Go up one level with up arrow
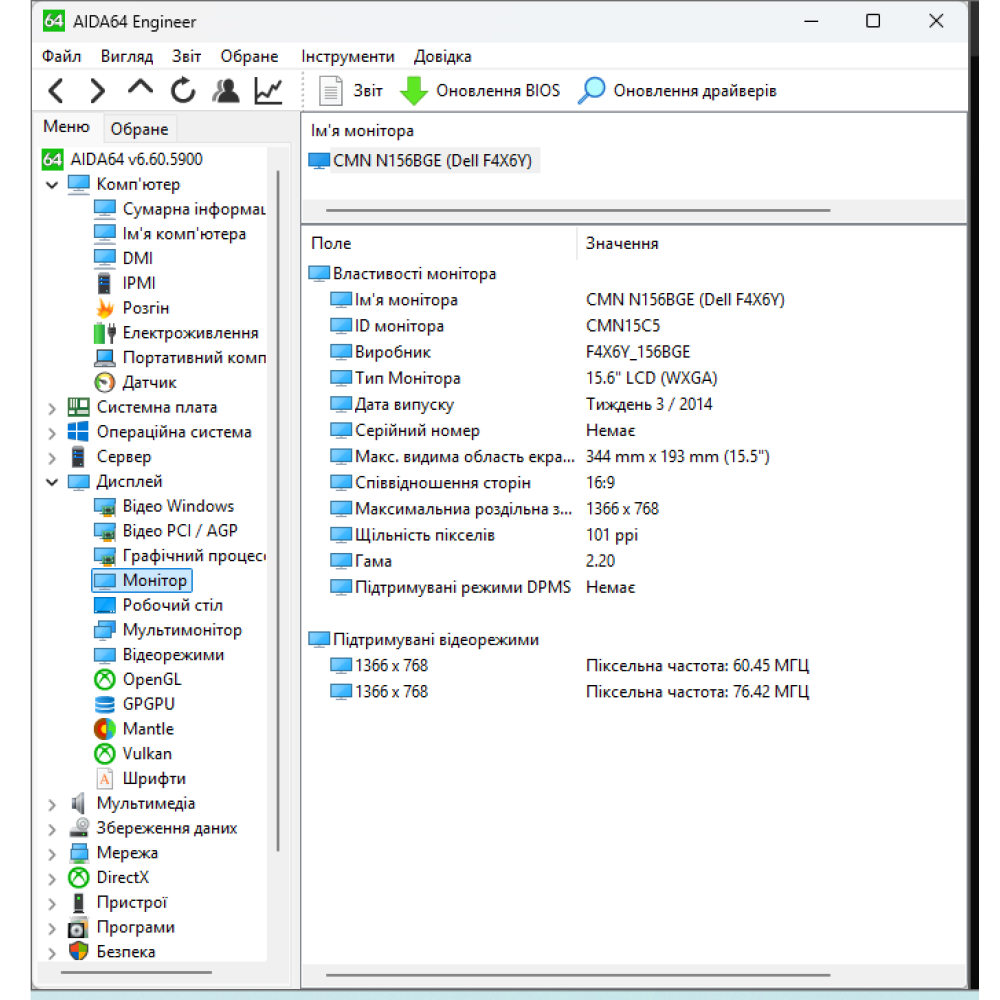This screenshot has height=1000, width=1000. pyautogui.click(x=140, y=88)
